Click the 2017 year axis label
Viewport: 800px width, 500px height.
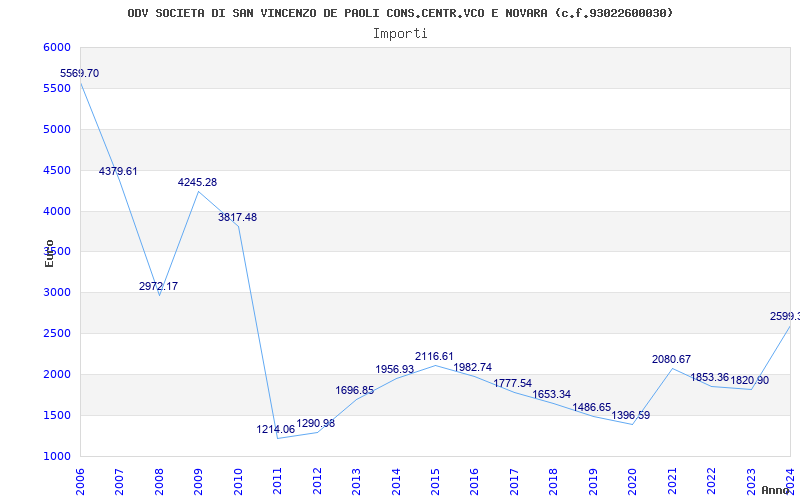(514, 482)
